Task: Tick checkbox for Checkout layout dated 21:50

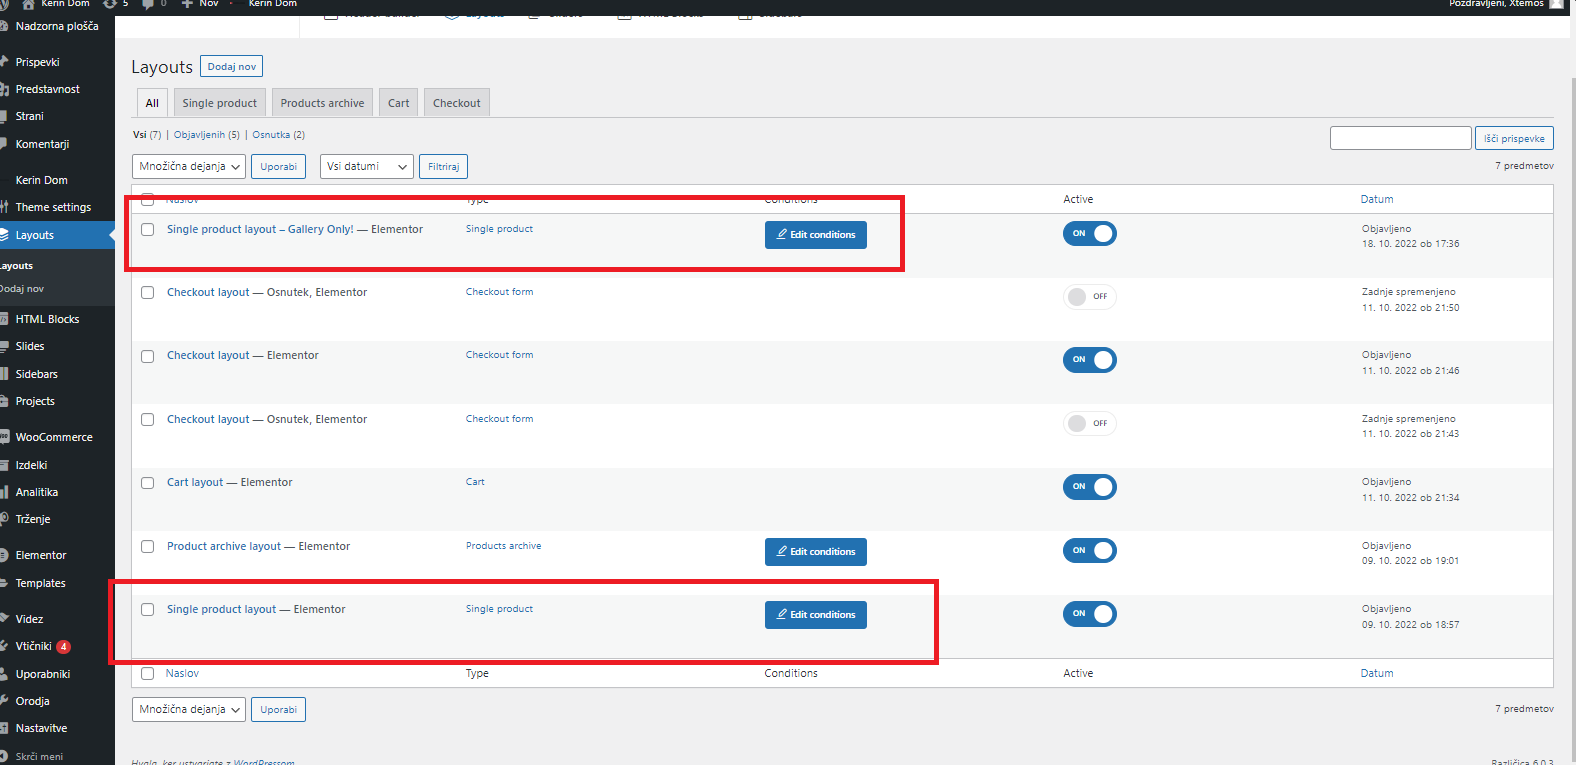Action: point(147,292)
